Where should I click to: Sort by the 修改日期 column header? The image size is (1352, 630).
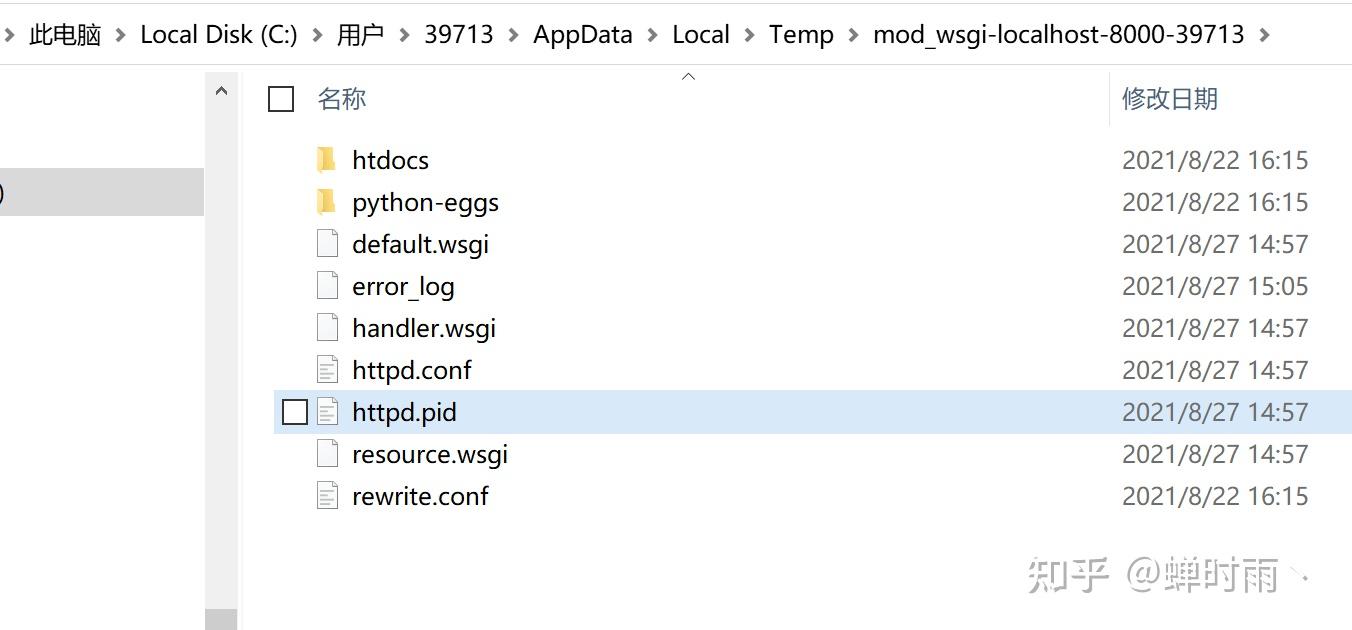(x=1171, y=99)
